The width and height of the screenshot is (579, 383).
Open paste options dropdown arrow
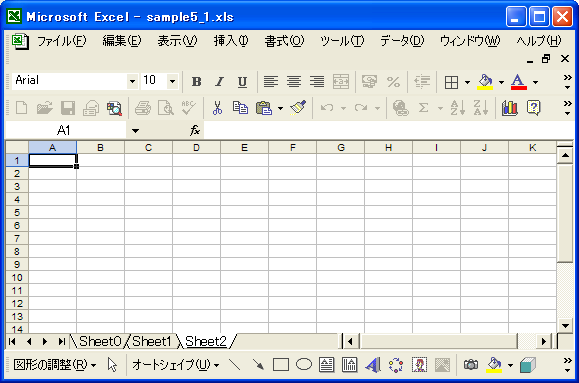point(280,108)
